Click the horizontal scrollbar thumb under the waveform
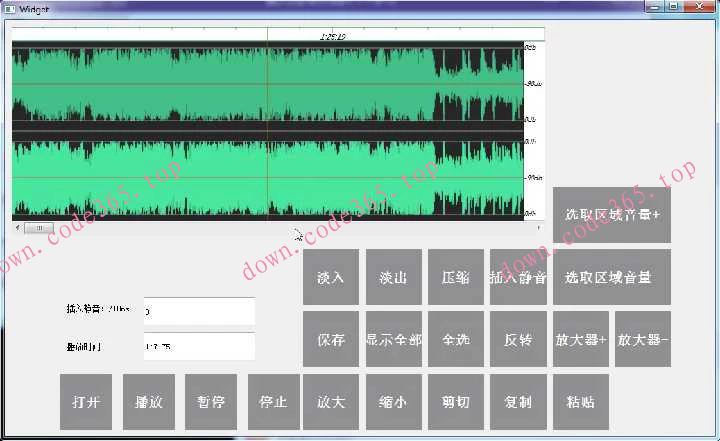 click(x=39, y=227)
